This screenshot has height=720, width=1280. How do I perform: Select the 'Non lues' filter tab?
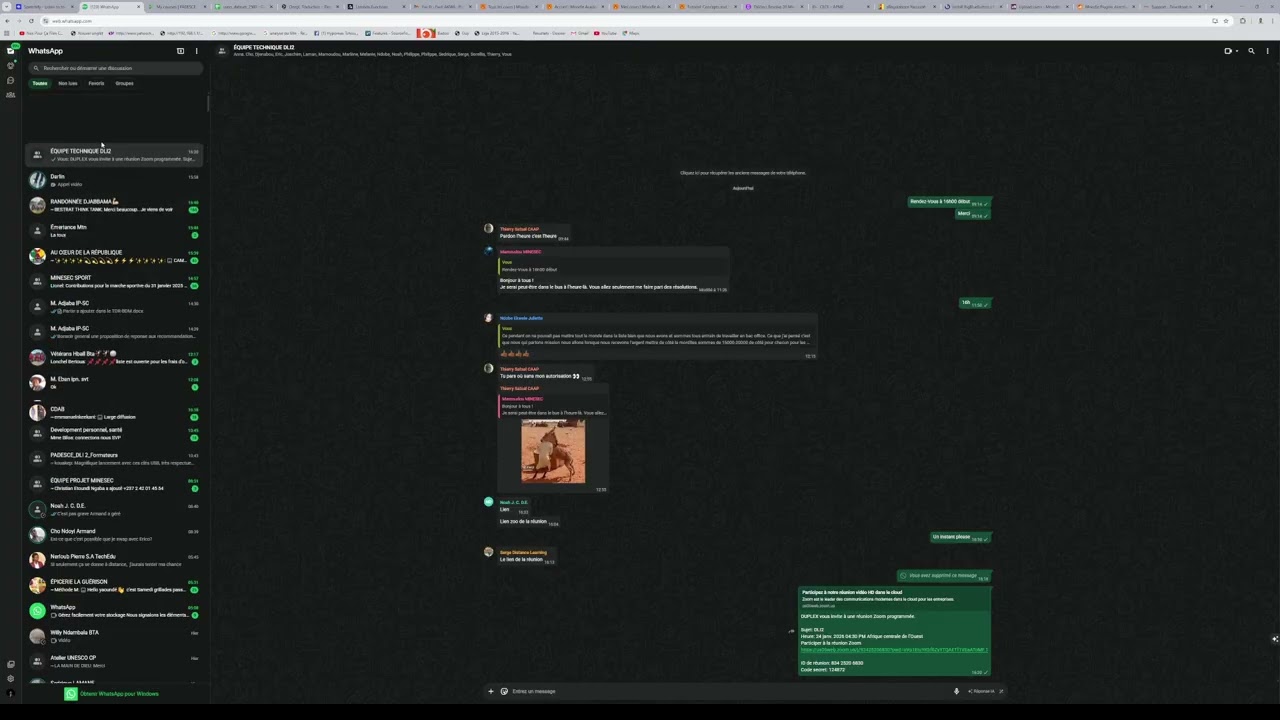pyautogui.click(x=67, y=83)
